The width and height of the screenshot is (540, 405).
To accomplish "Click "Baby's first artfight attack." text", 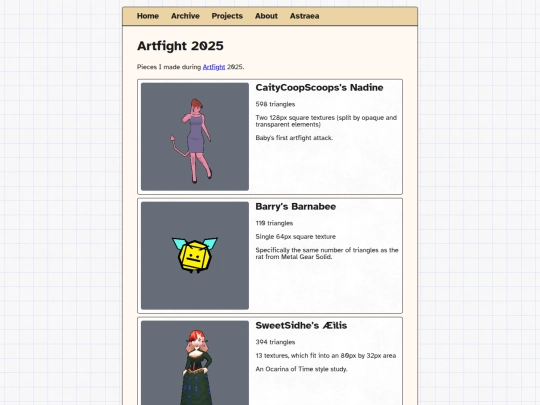I will point(294,138).
